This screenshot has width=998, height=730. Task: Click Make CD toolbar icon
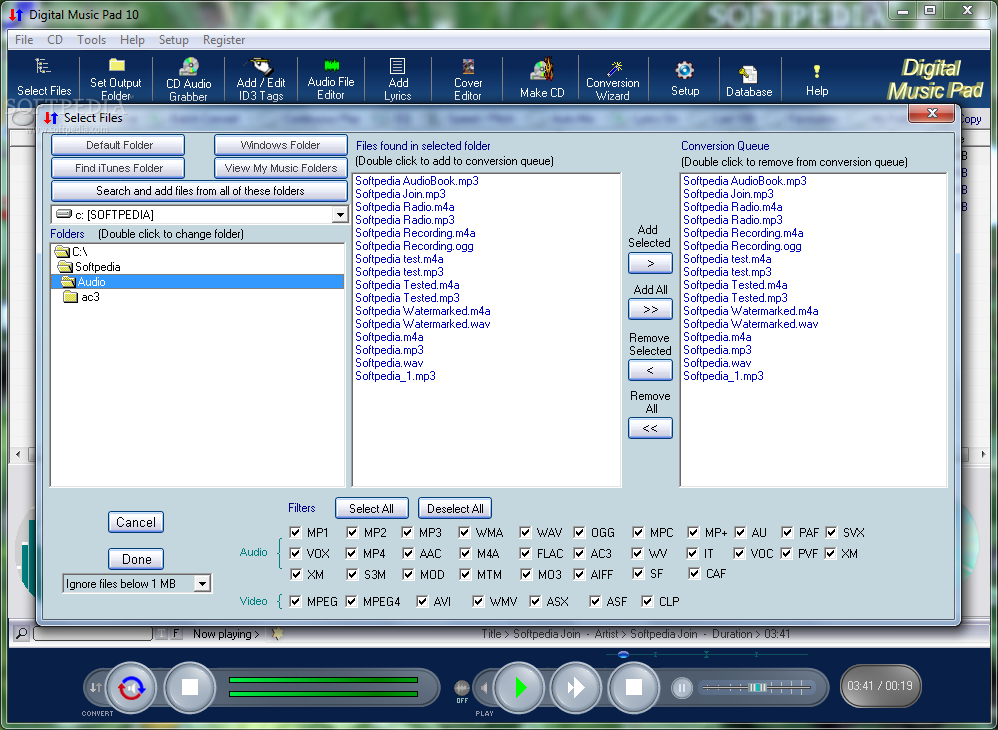542,78
